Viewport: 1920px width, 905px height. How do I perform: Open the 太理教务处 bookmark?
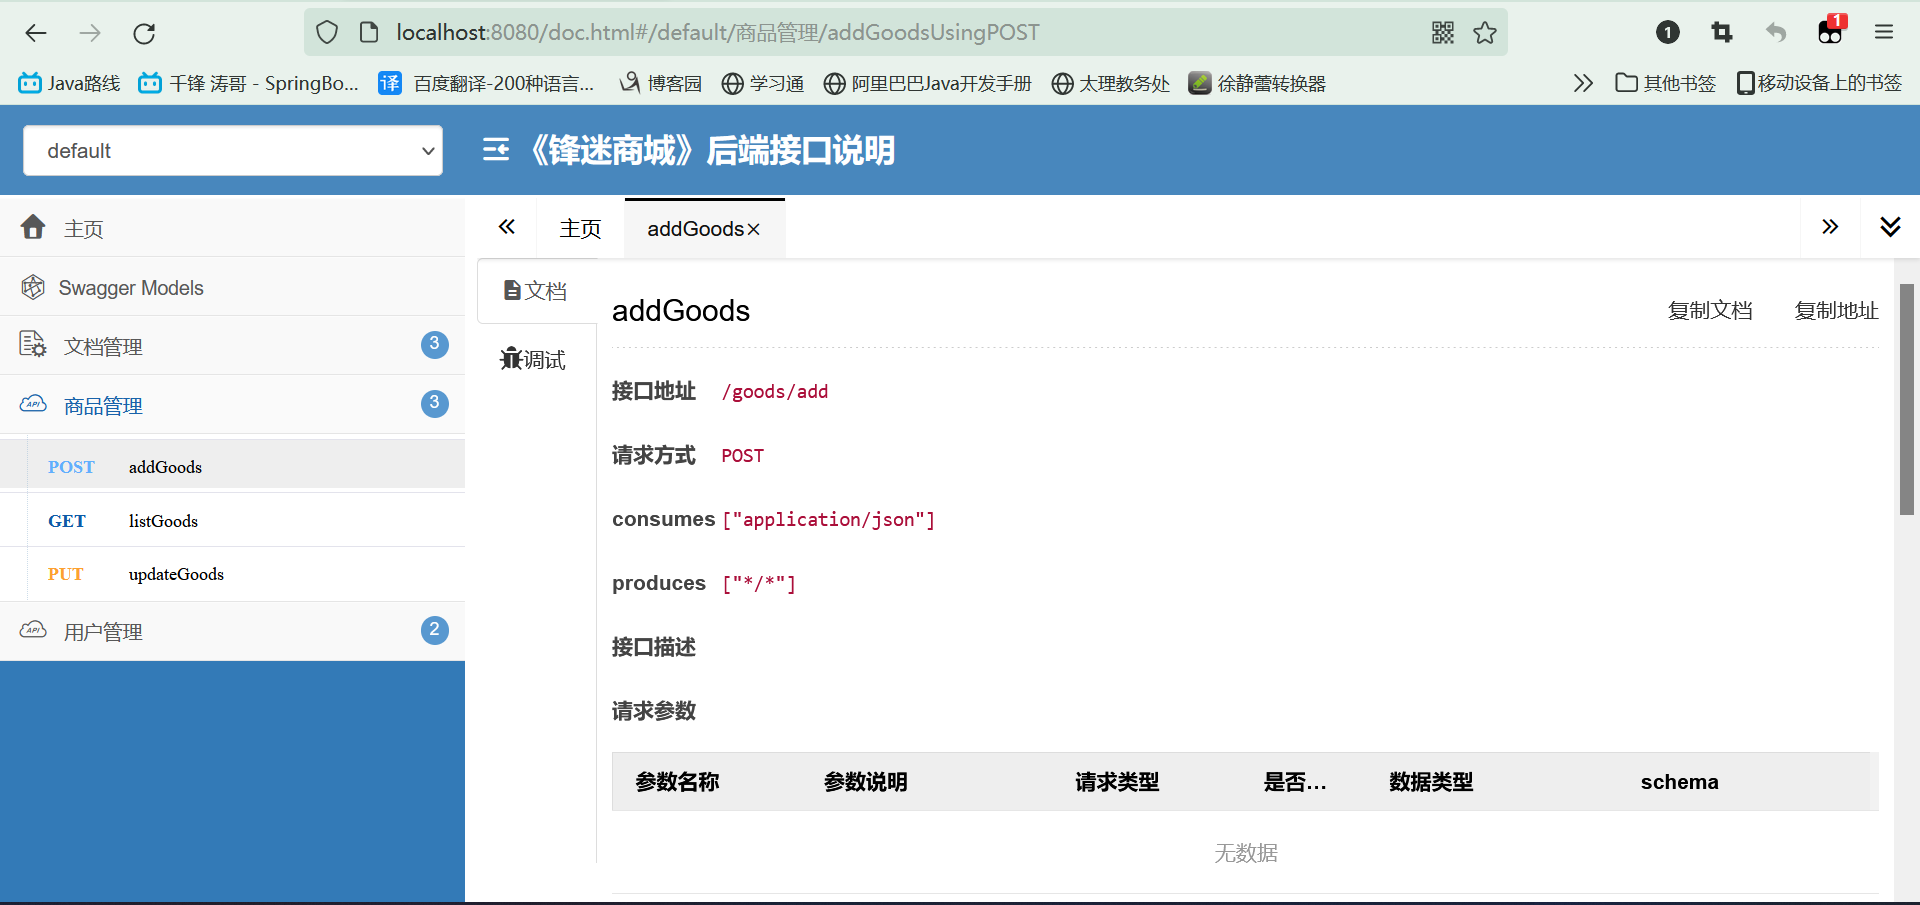(x=1110, y=83)
